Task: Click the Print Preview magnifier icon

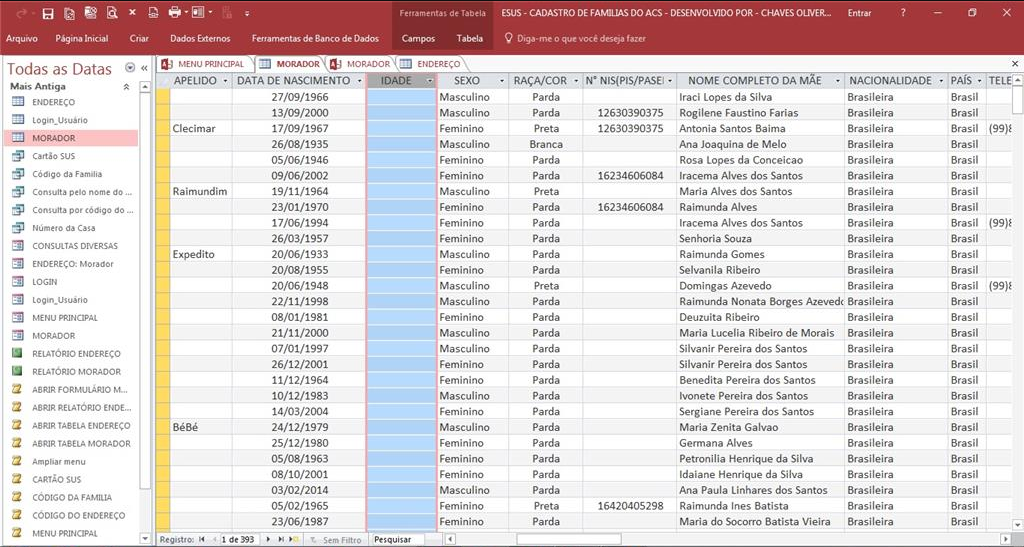Action: [x=112, y=13]
